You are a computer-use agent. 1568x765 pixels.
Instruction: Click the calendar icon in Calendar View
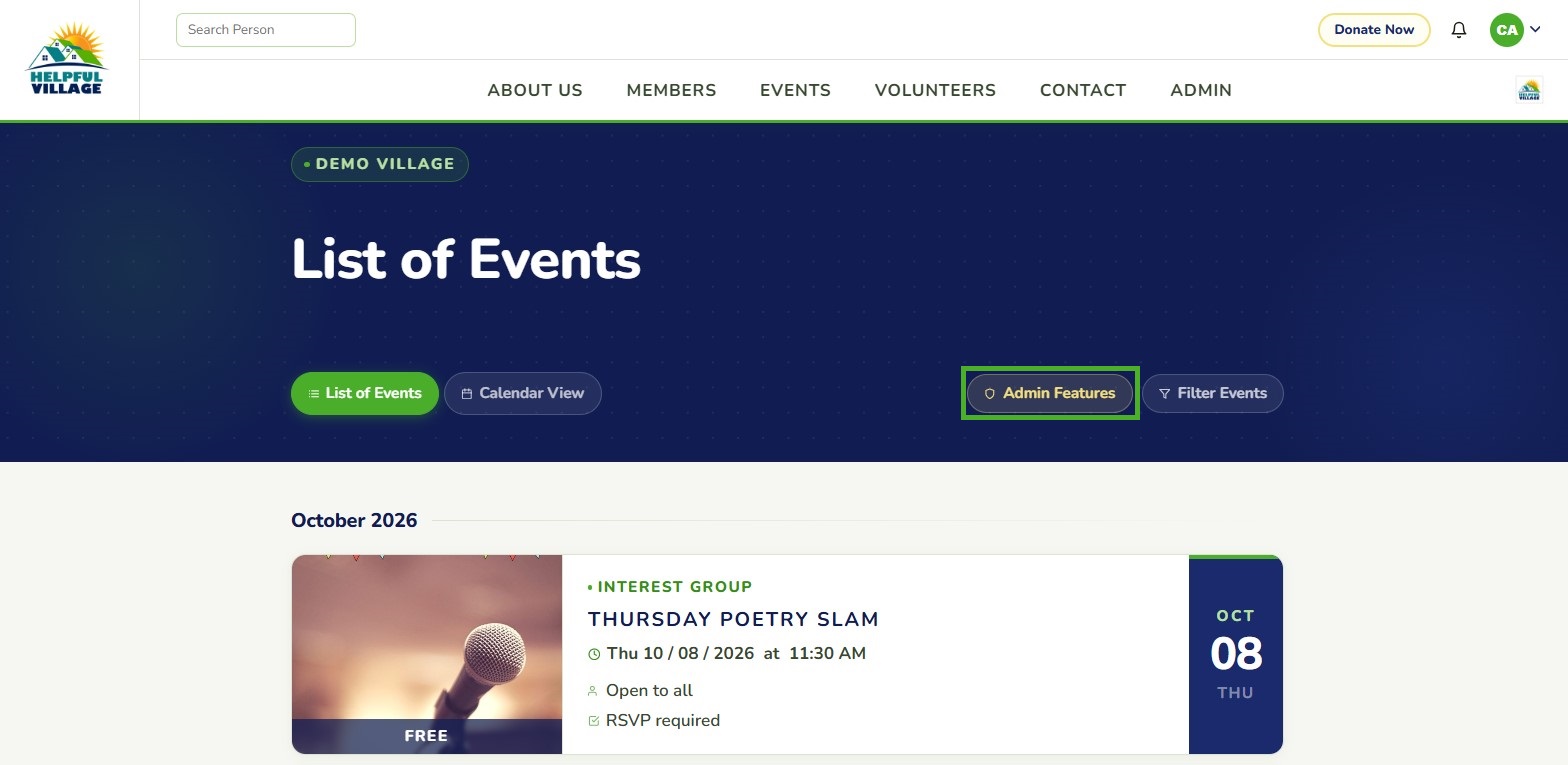(x=466, y=394)
